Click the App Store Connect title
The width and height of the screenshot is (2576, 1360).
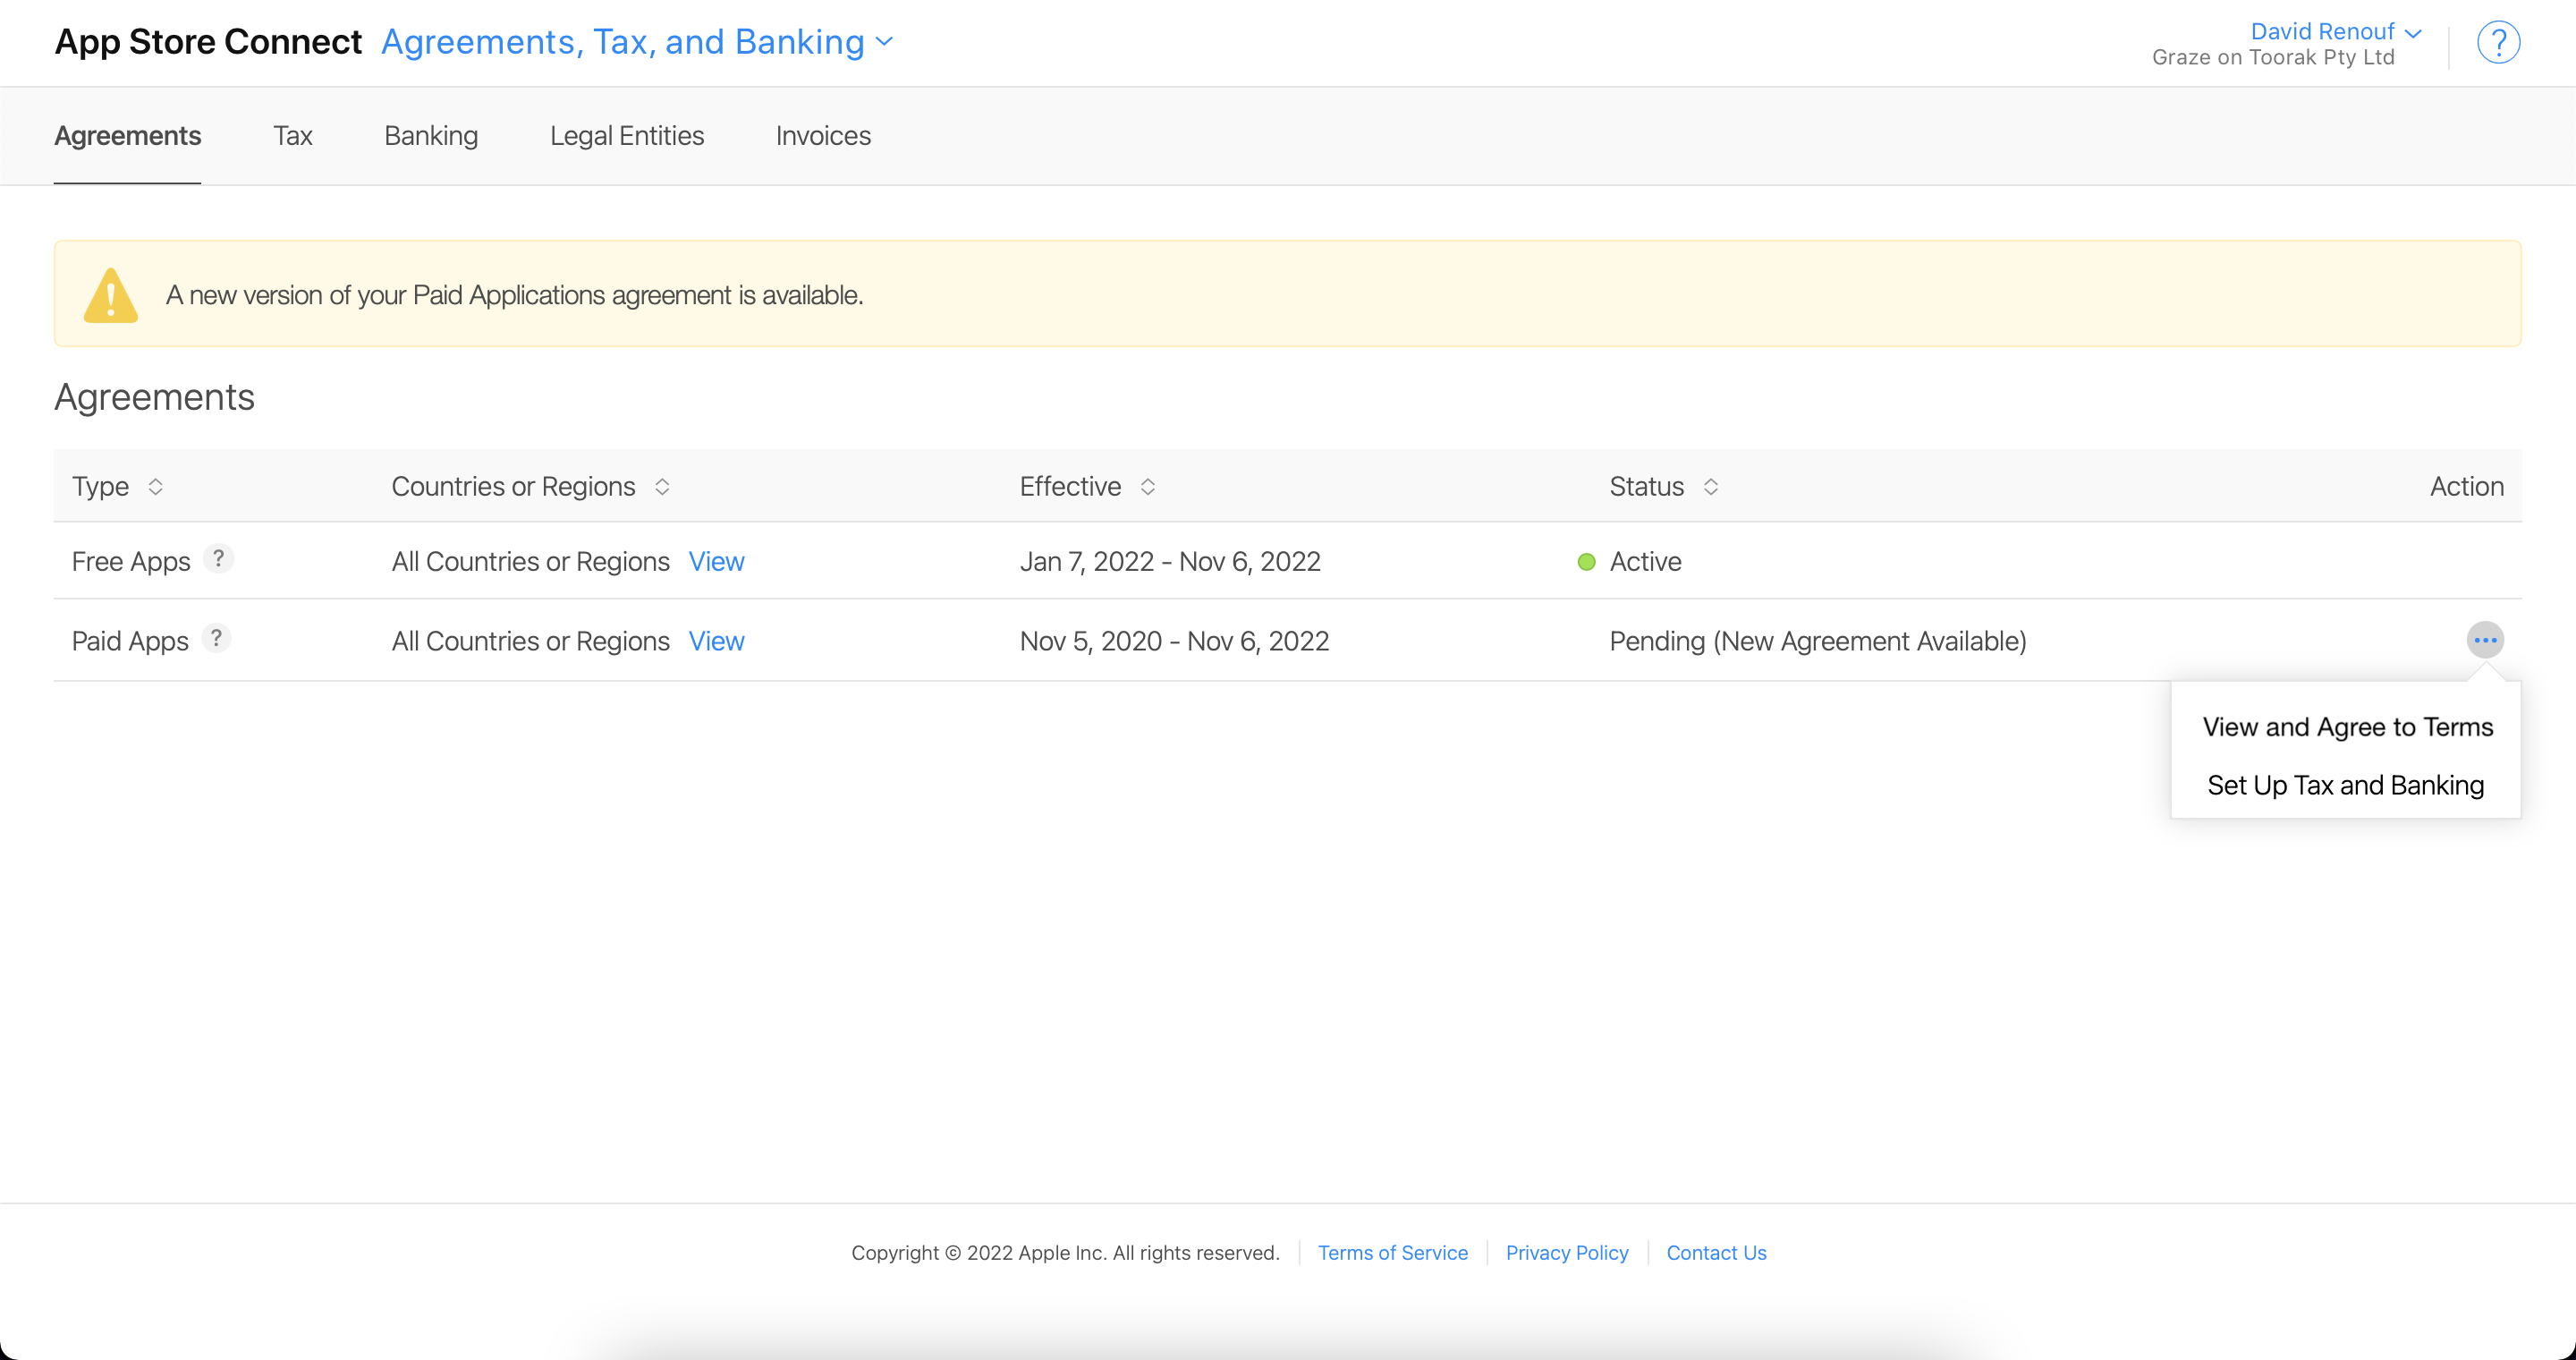tap(208, 42)
